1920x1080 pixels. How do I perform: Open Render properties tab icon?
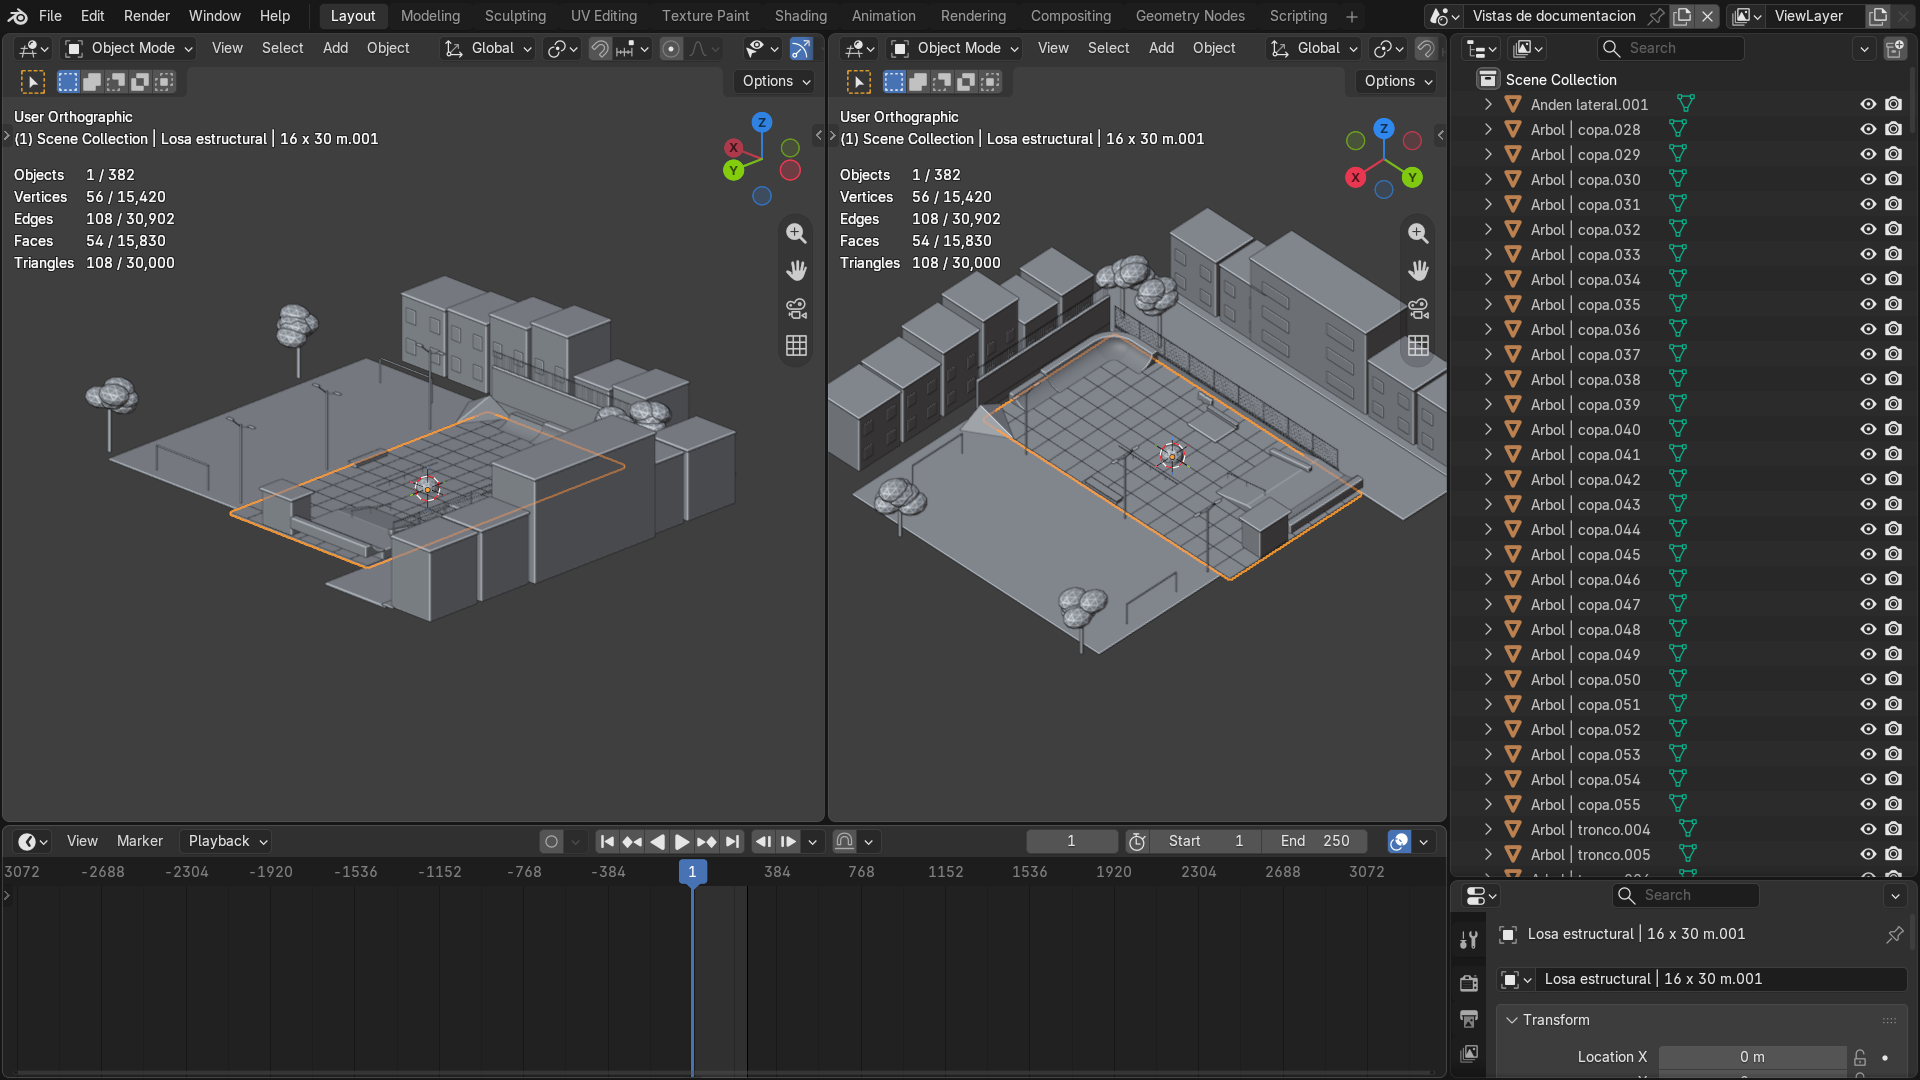click(1469, 983)
